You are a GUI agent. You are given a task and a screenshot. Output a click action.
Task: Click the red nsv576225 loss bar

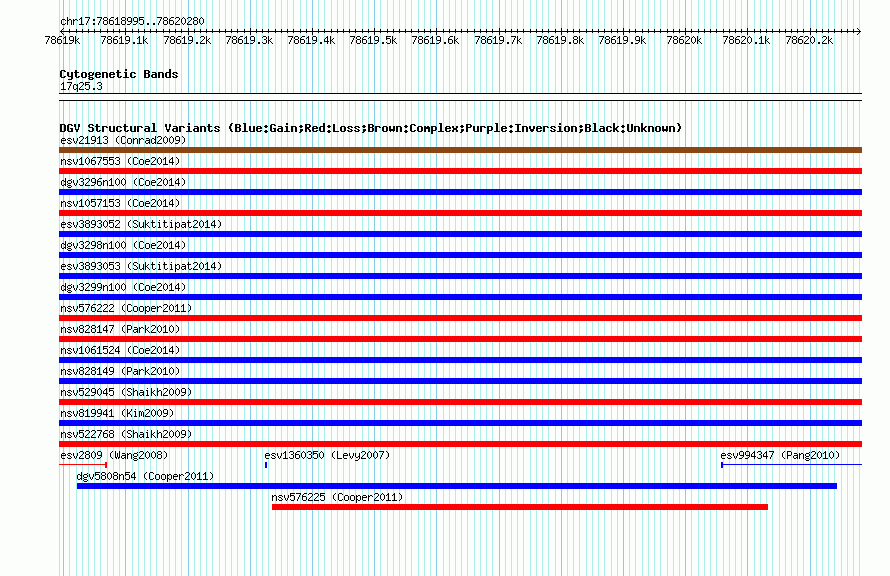pyautogui.click(x=520, y=507)
